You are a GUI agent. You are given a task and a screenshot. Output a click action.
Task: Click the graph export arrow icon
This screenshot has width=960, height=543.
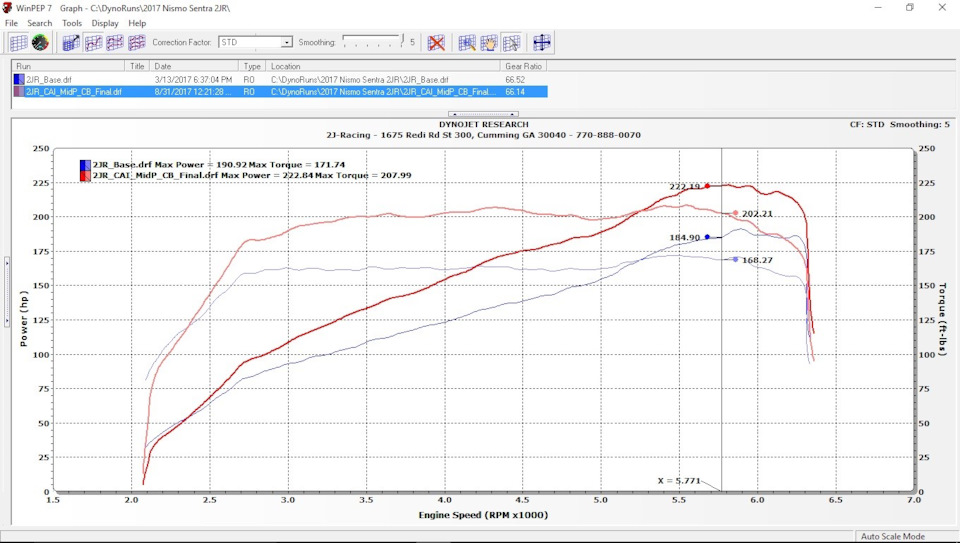[72, 42]
